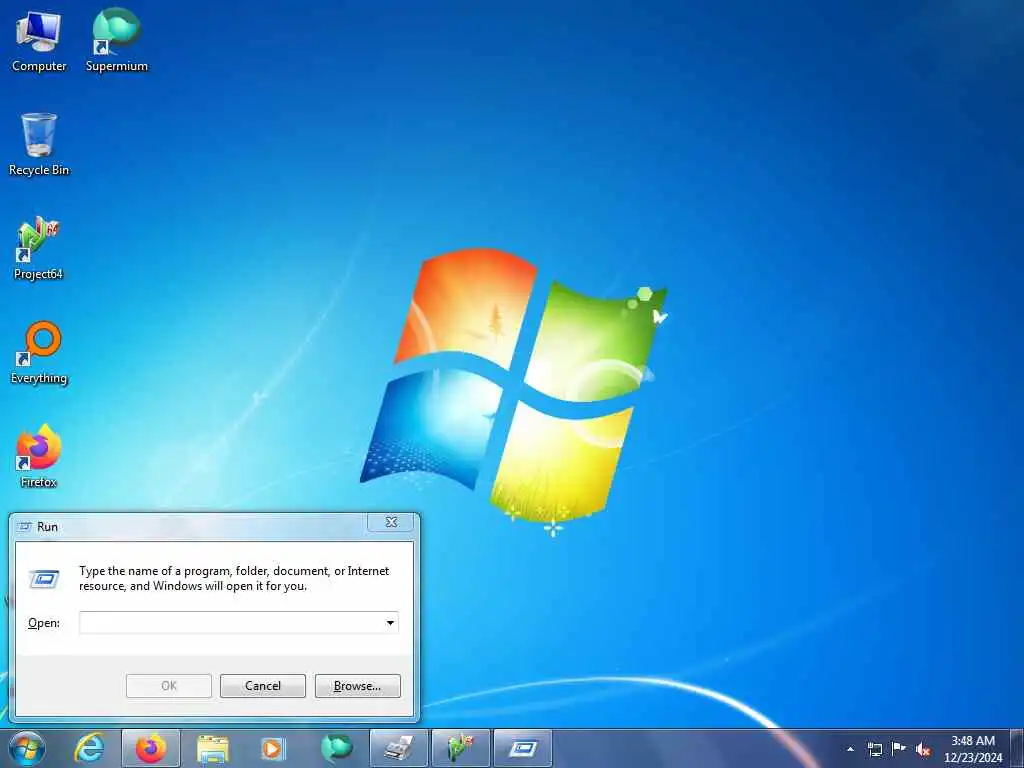Switch to the Run taskbar item
This screenshot has width=1024, height=768.
(x=522, y=748)
